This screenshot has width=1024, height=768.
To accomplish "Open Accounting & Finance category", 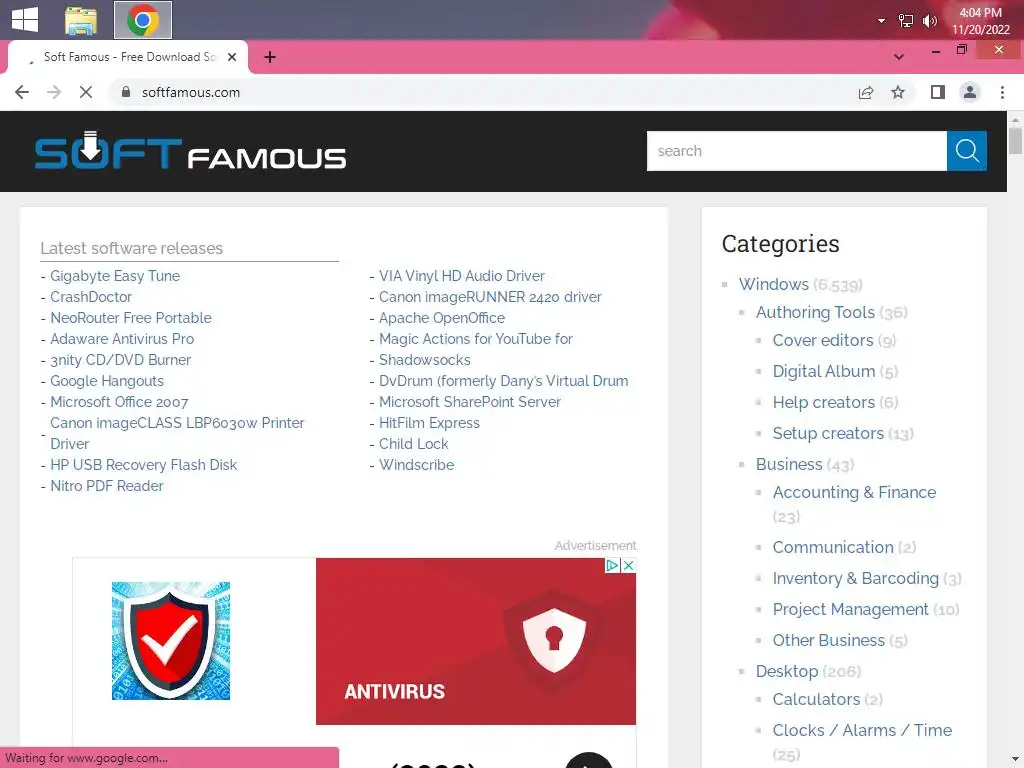I will (854, 492).
